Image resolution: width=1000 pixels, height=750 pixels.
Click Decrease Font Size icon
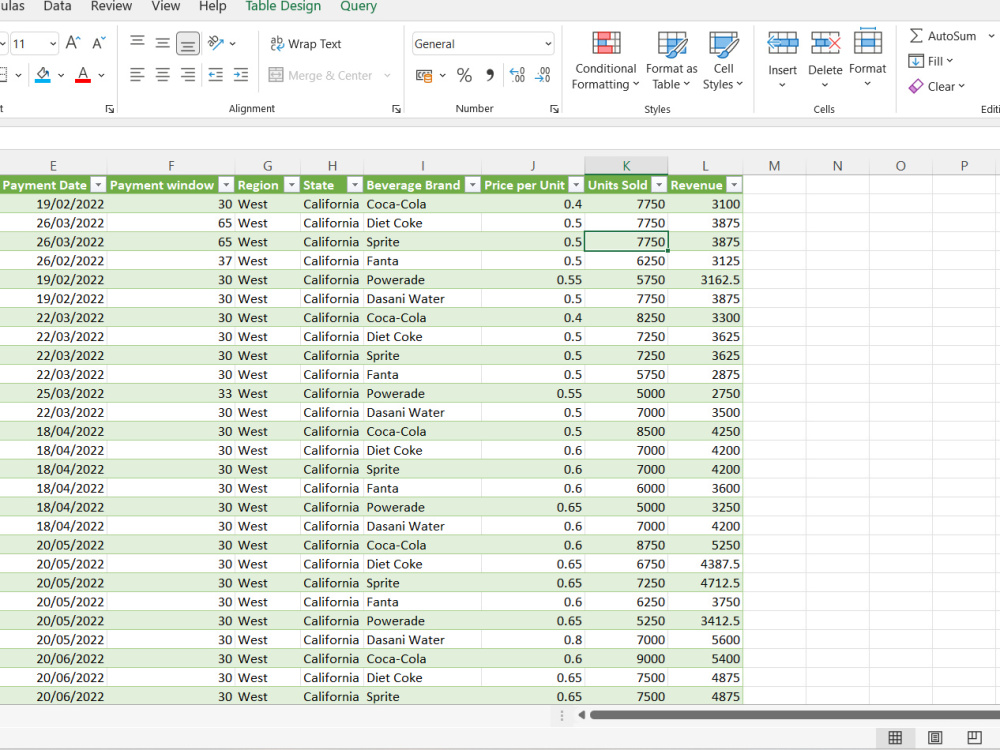coord(99,43)
